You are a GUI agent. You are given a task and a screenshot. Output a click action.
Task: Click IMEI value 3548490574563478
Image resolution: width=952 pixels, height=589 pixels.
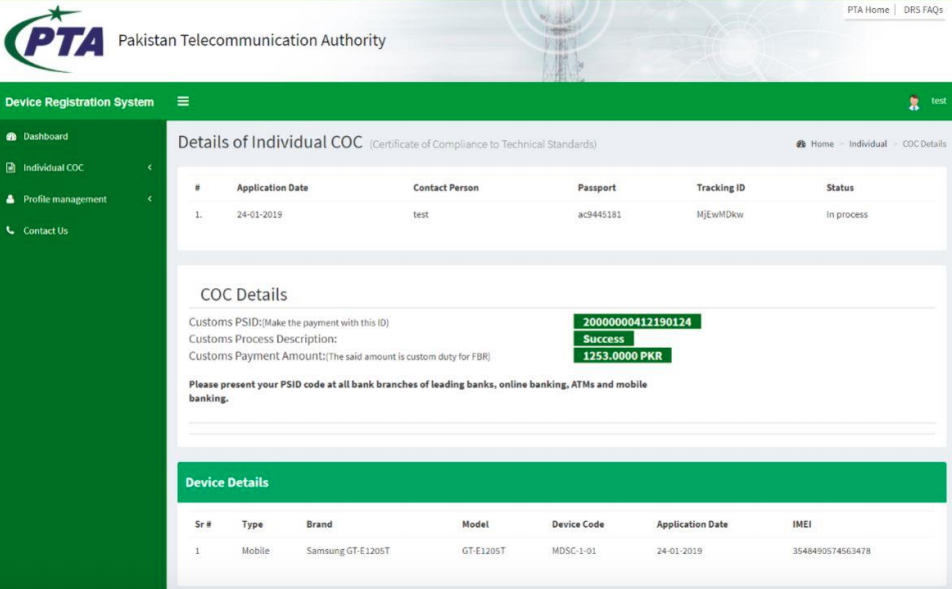831,551
